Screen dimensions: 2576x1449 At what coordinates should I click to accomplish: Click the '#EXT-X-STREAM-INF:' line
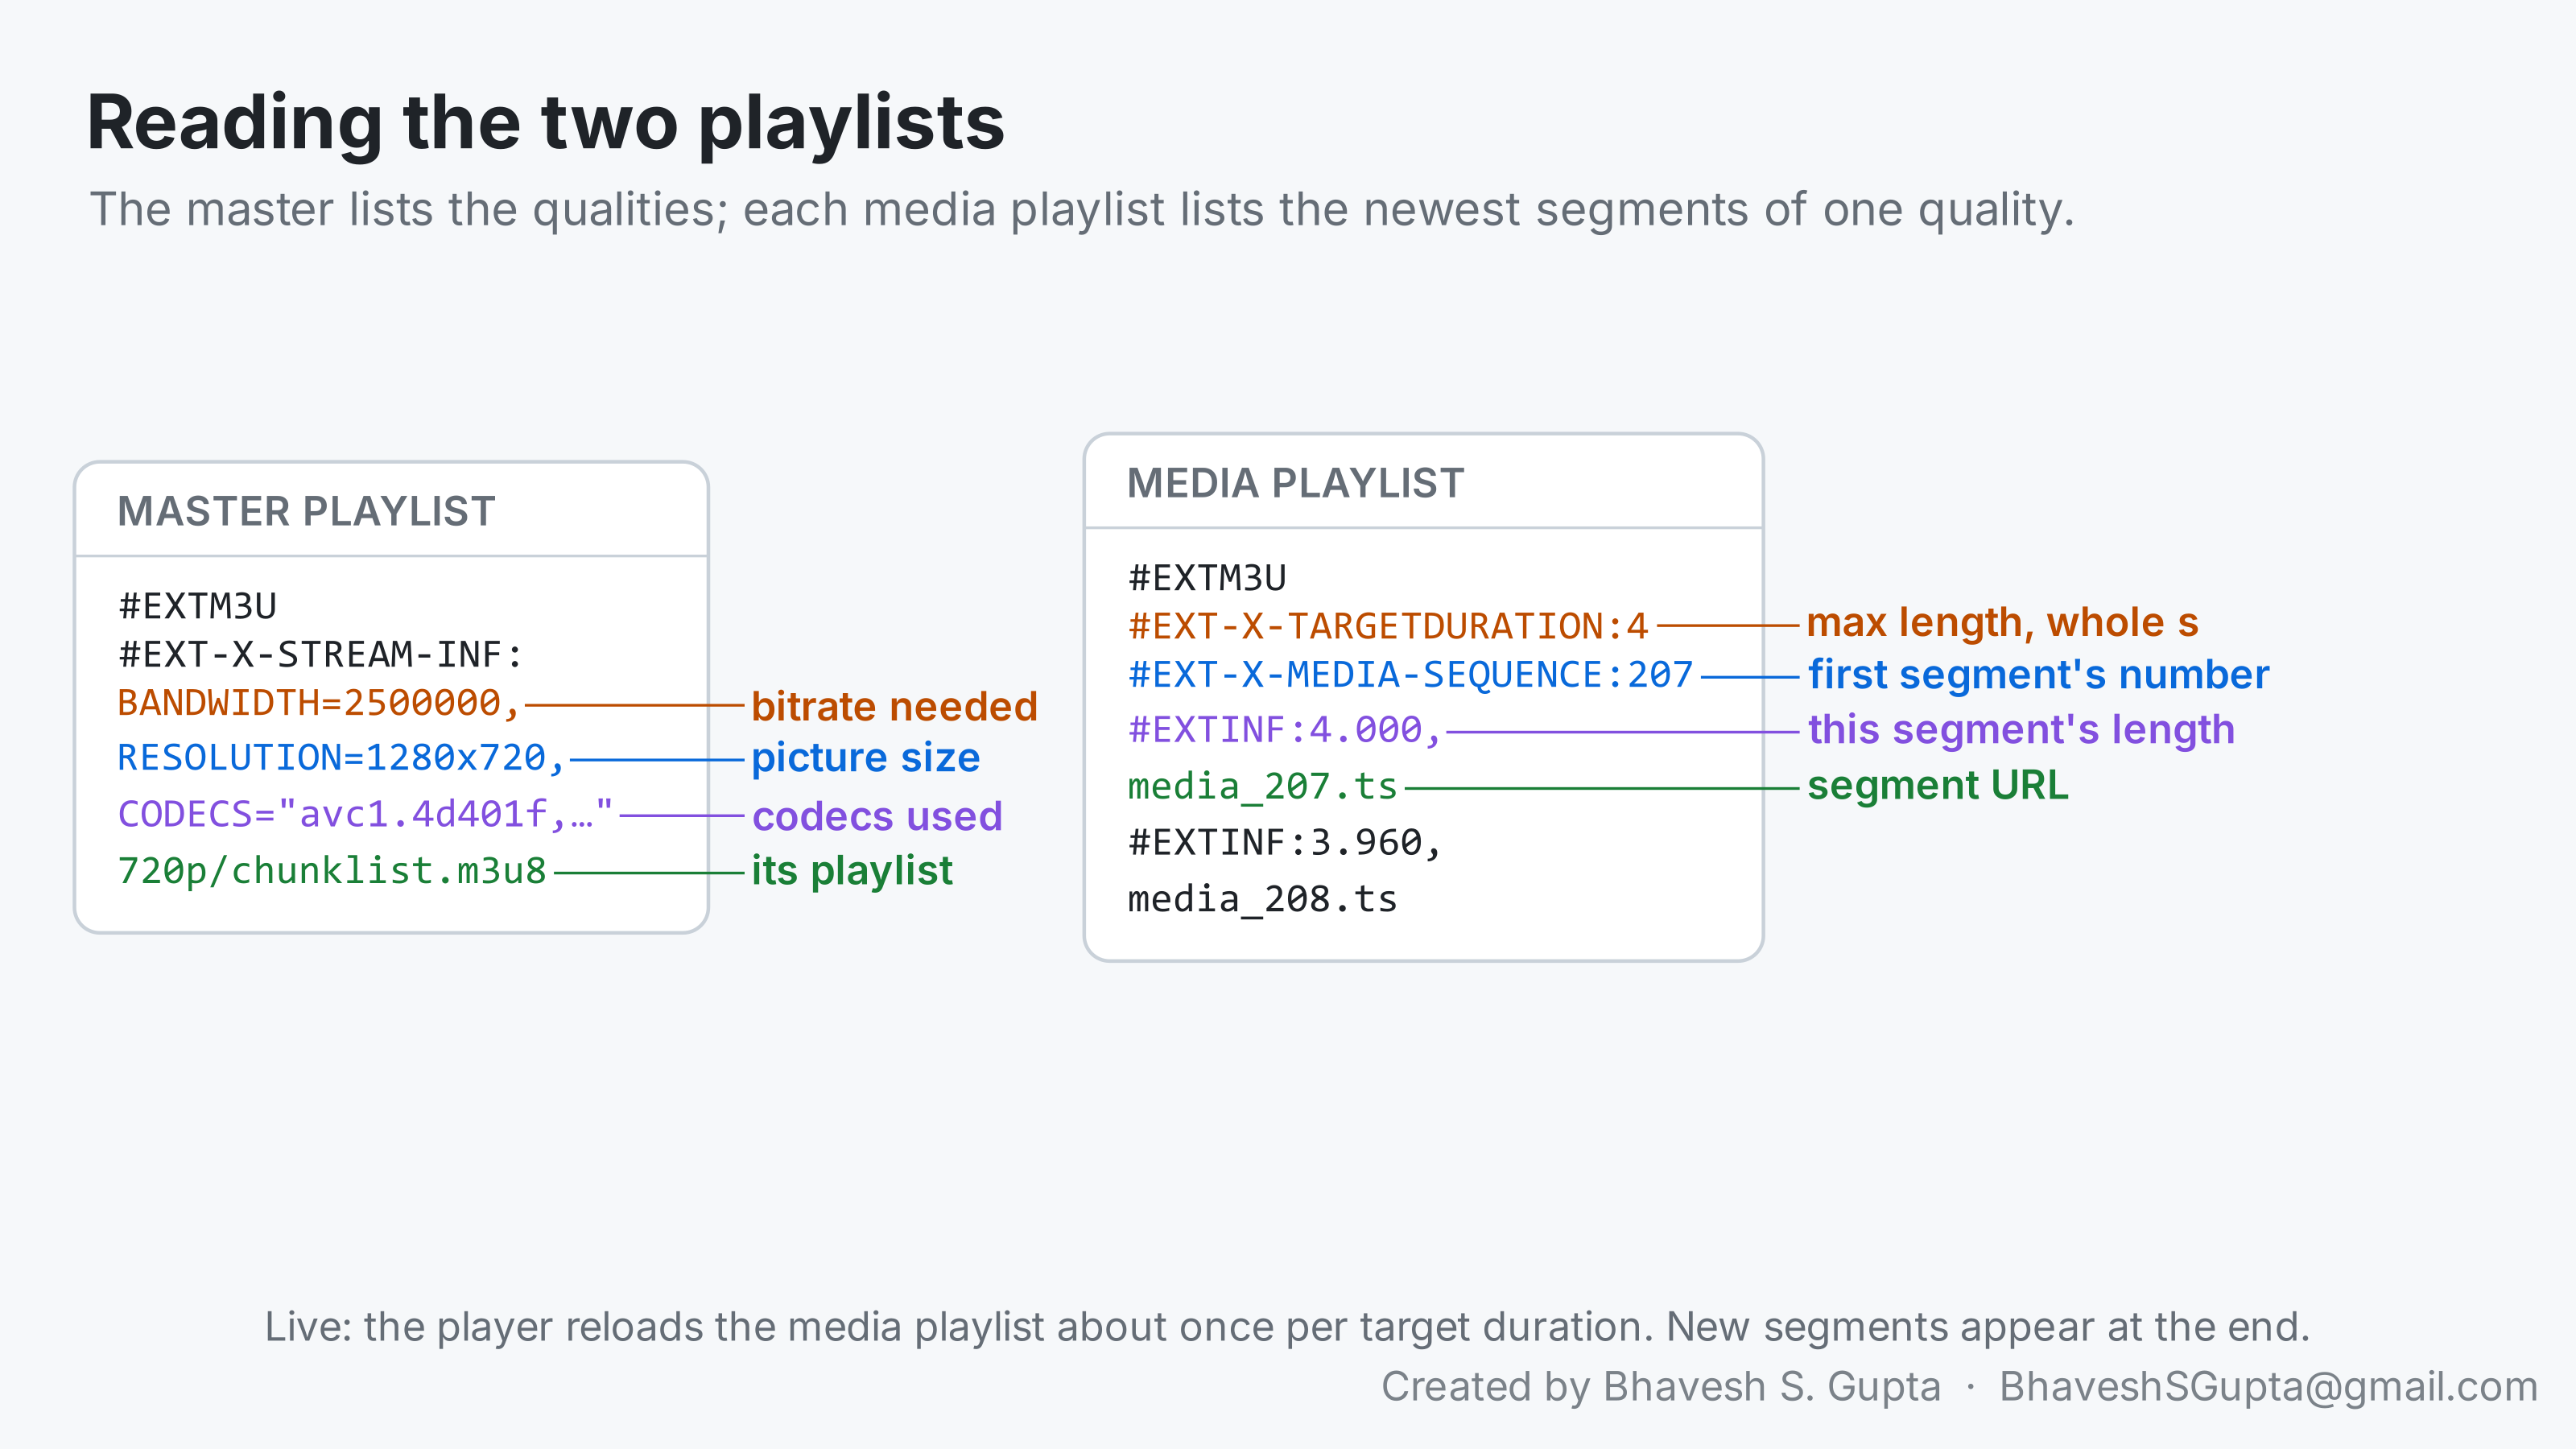click(320, 654)
